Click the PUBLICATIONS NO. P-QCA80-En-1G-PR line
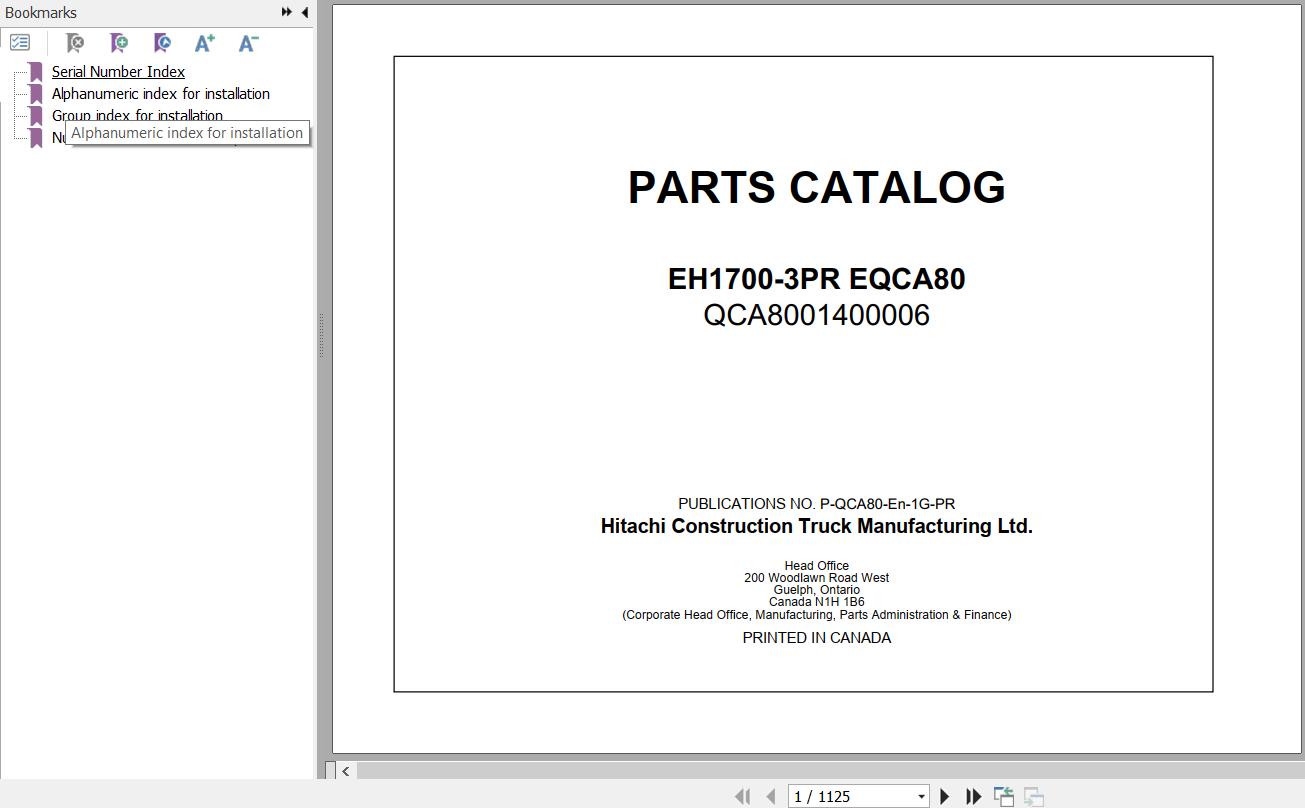The width and height of the screenshot is (1305, 808). [x=816, y=504]
